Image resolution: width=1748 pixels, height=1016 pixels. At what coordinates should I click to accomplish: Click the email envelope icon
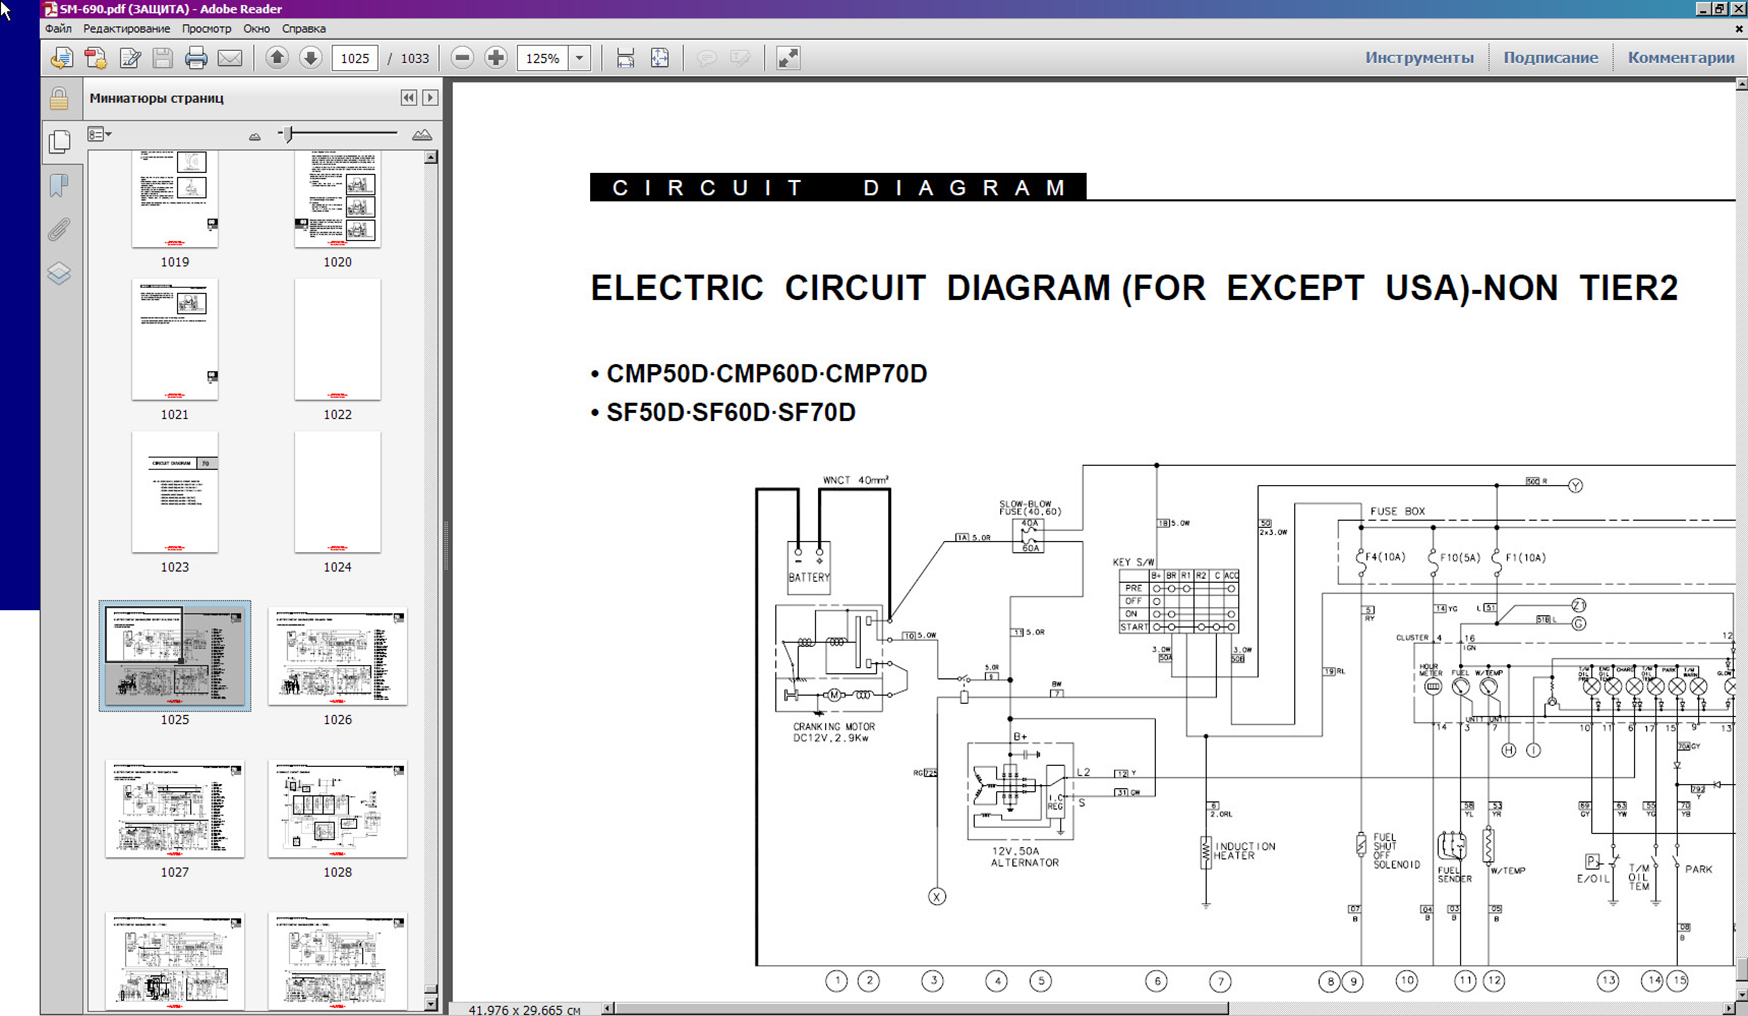tap(230, 58)
